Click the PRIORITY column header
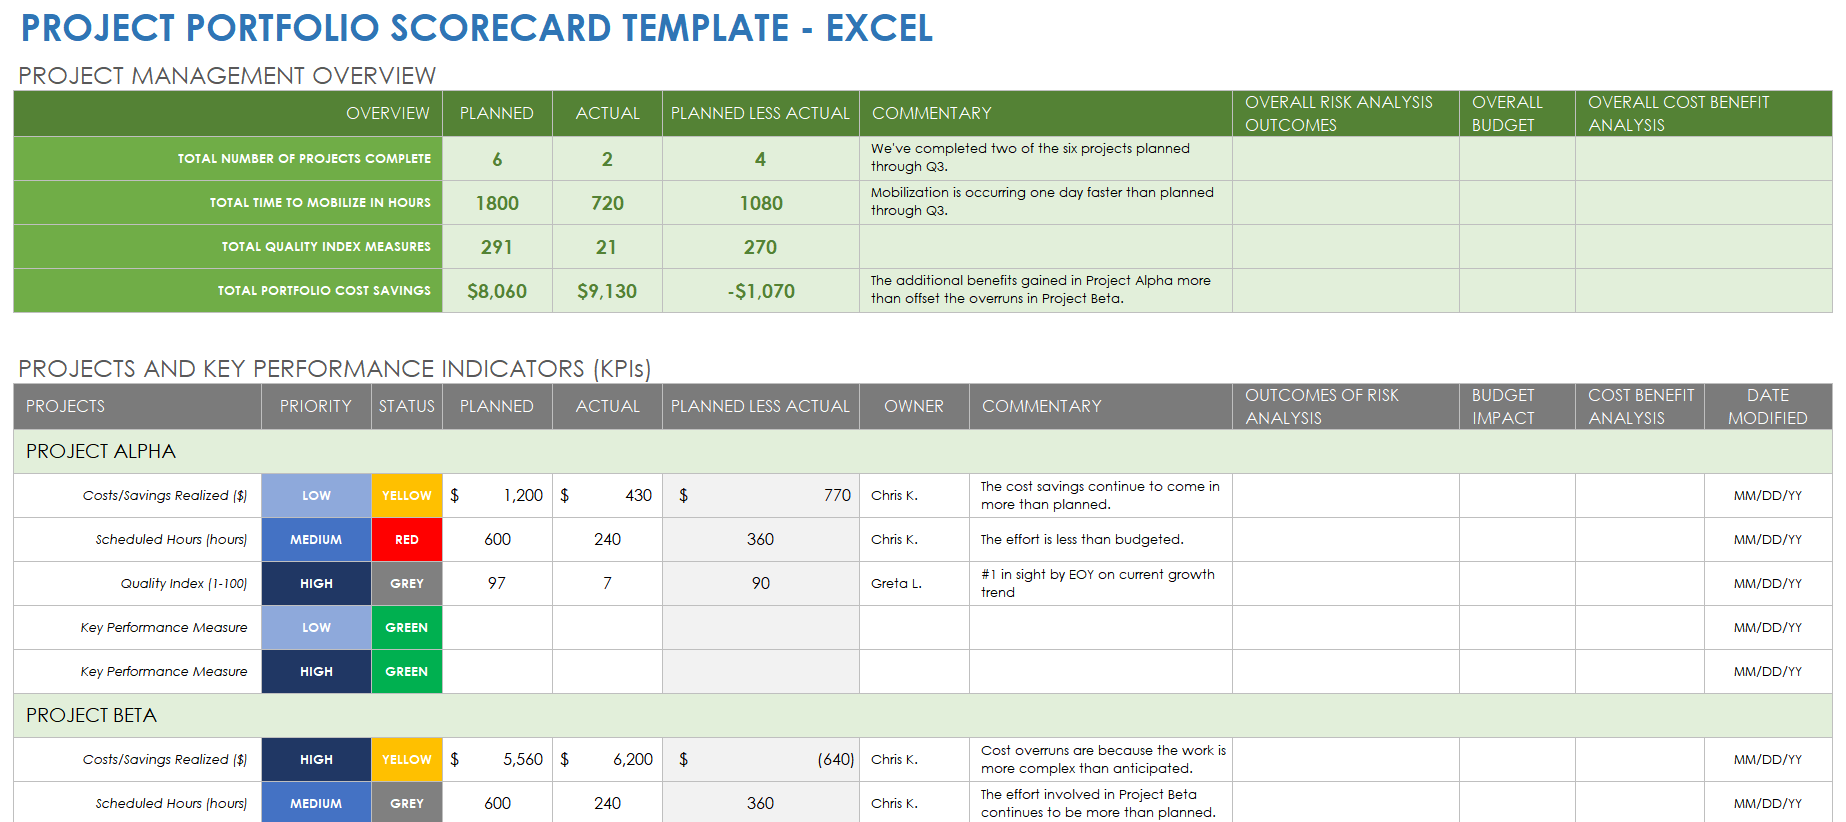This screenshot has width=1846, height=822. tap(316, 407)
